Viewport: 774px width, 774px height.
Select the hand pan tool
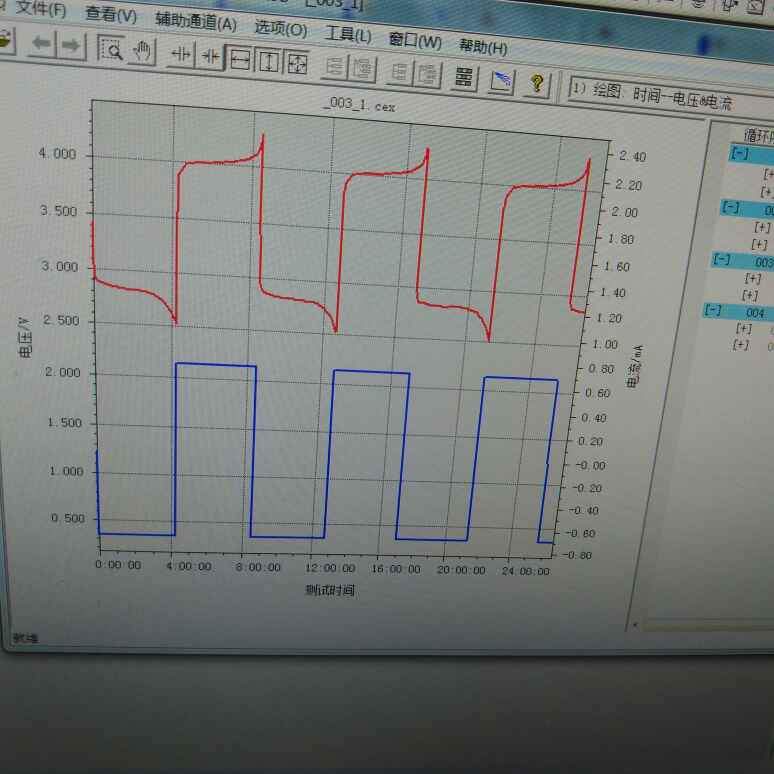point(142,51)
